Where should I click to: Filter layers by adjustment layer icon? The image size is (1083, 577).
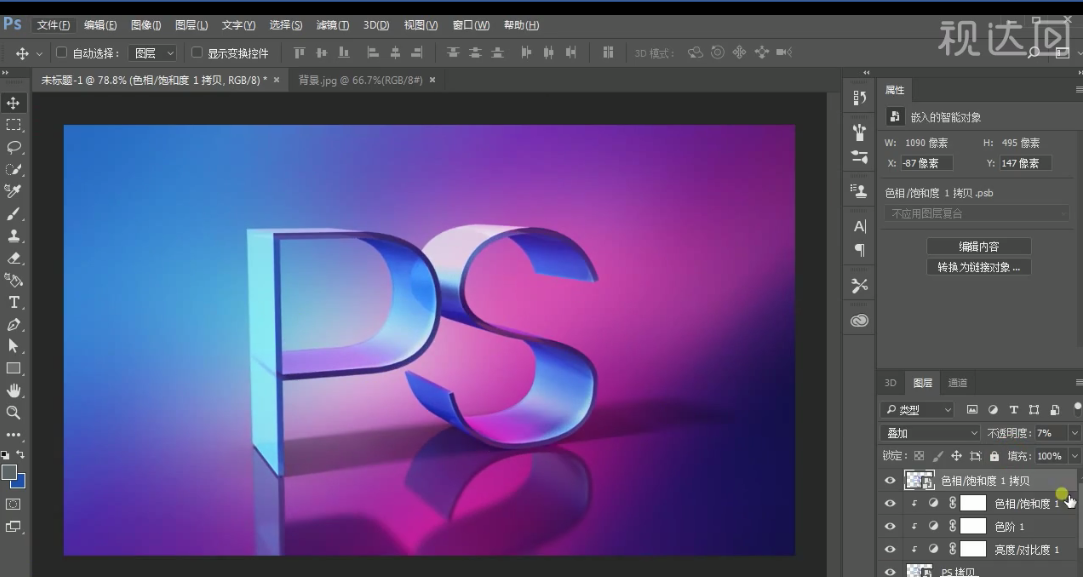click(993, 410)
